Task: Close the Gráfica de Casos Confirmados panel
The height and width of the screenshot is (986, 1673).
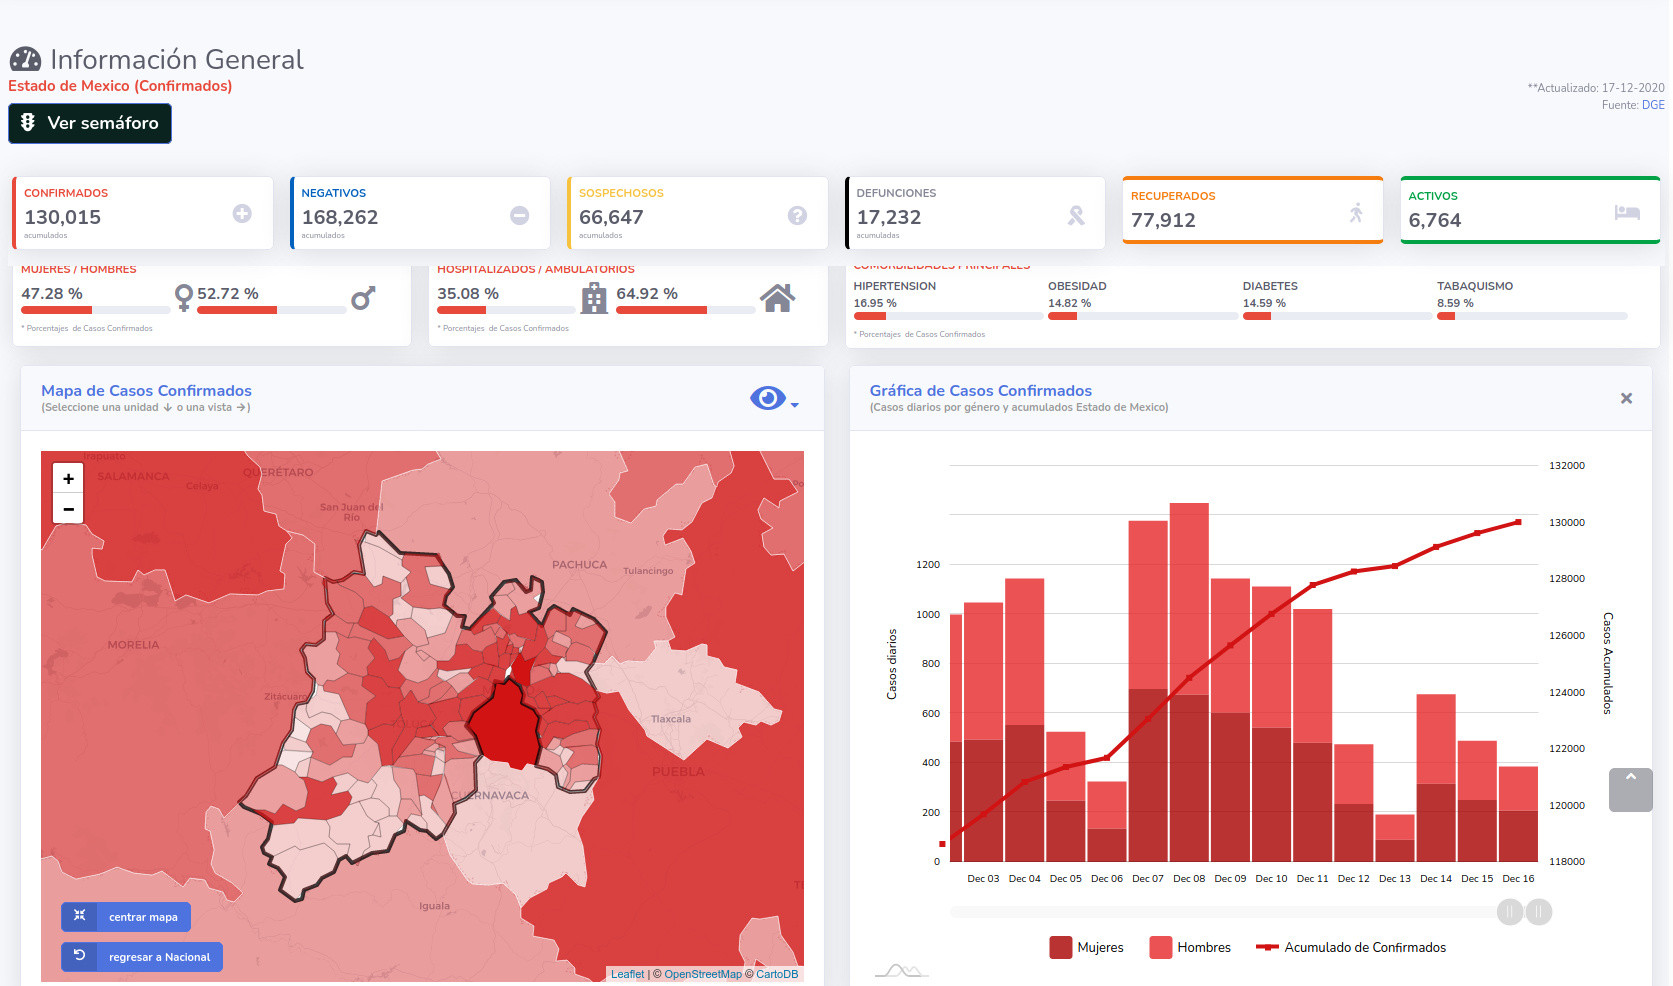Action: [1626, 398]
